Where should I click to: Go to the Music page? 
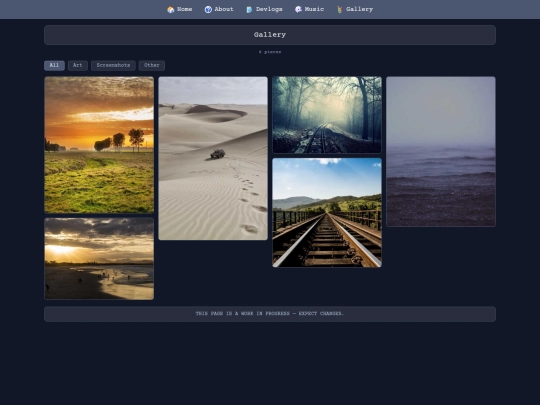coord(310,9)
